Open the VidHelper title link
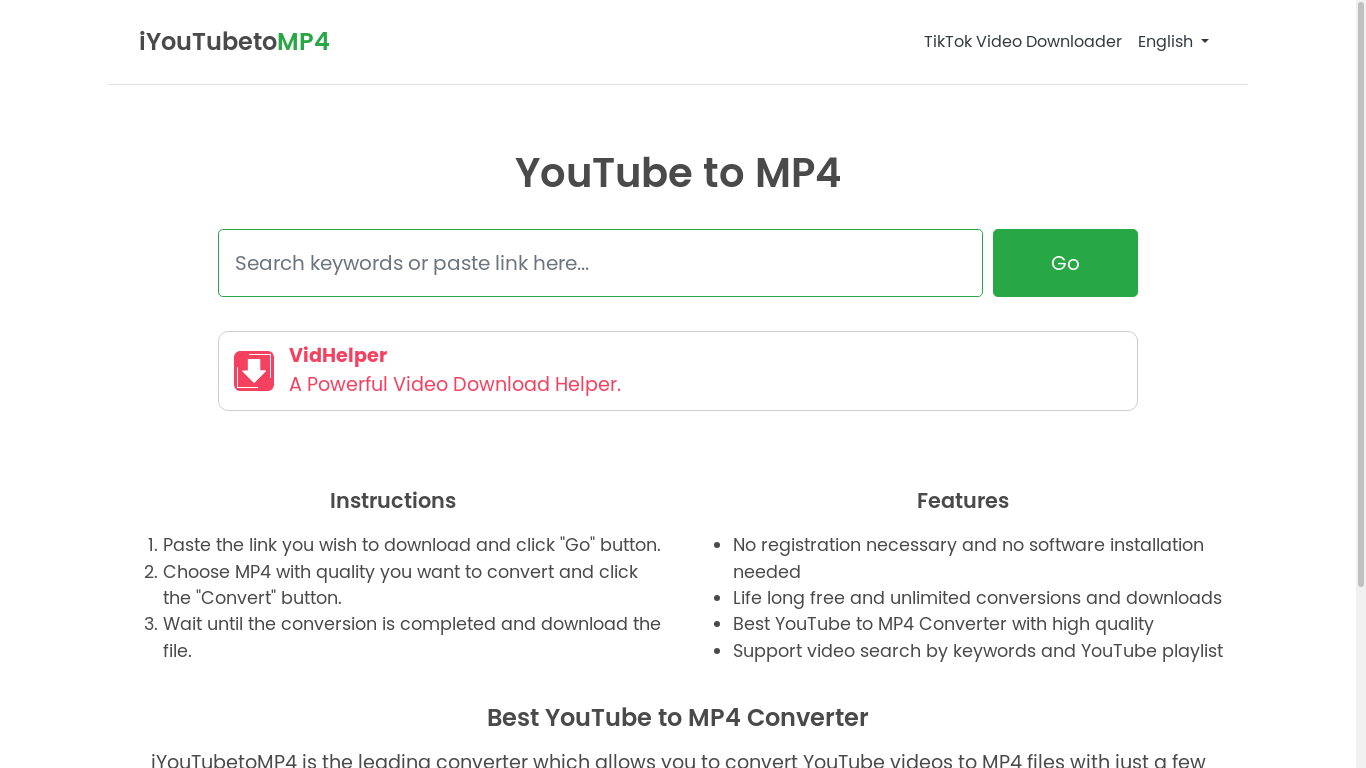Screen dimensions: 1366x768 (338, 355)
